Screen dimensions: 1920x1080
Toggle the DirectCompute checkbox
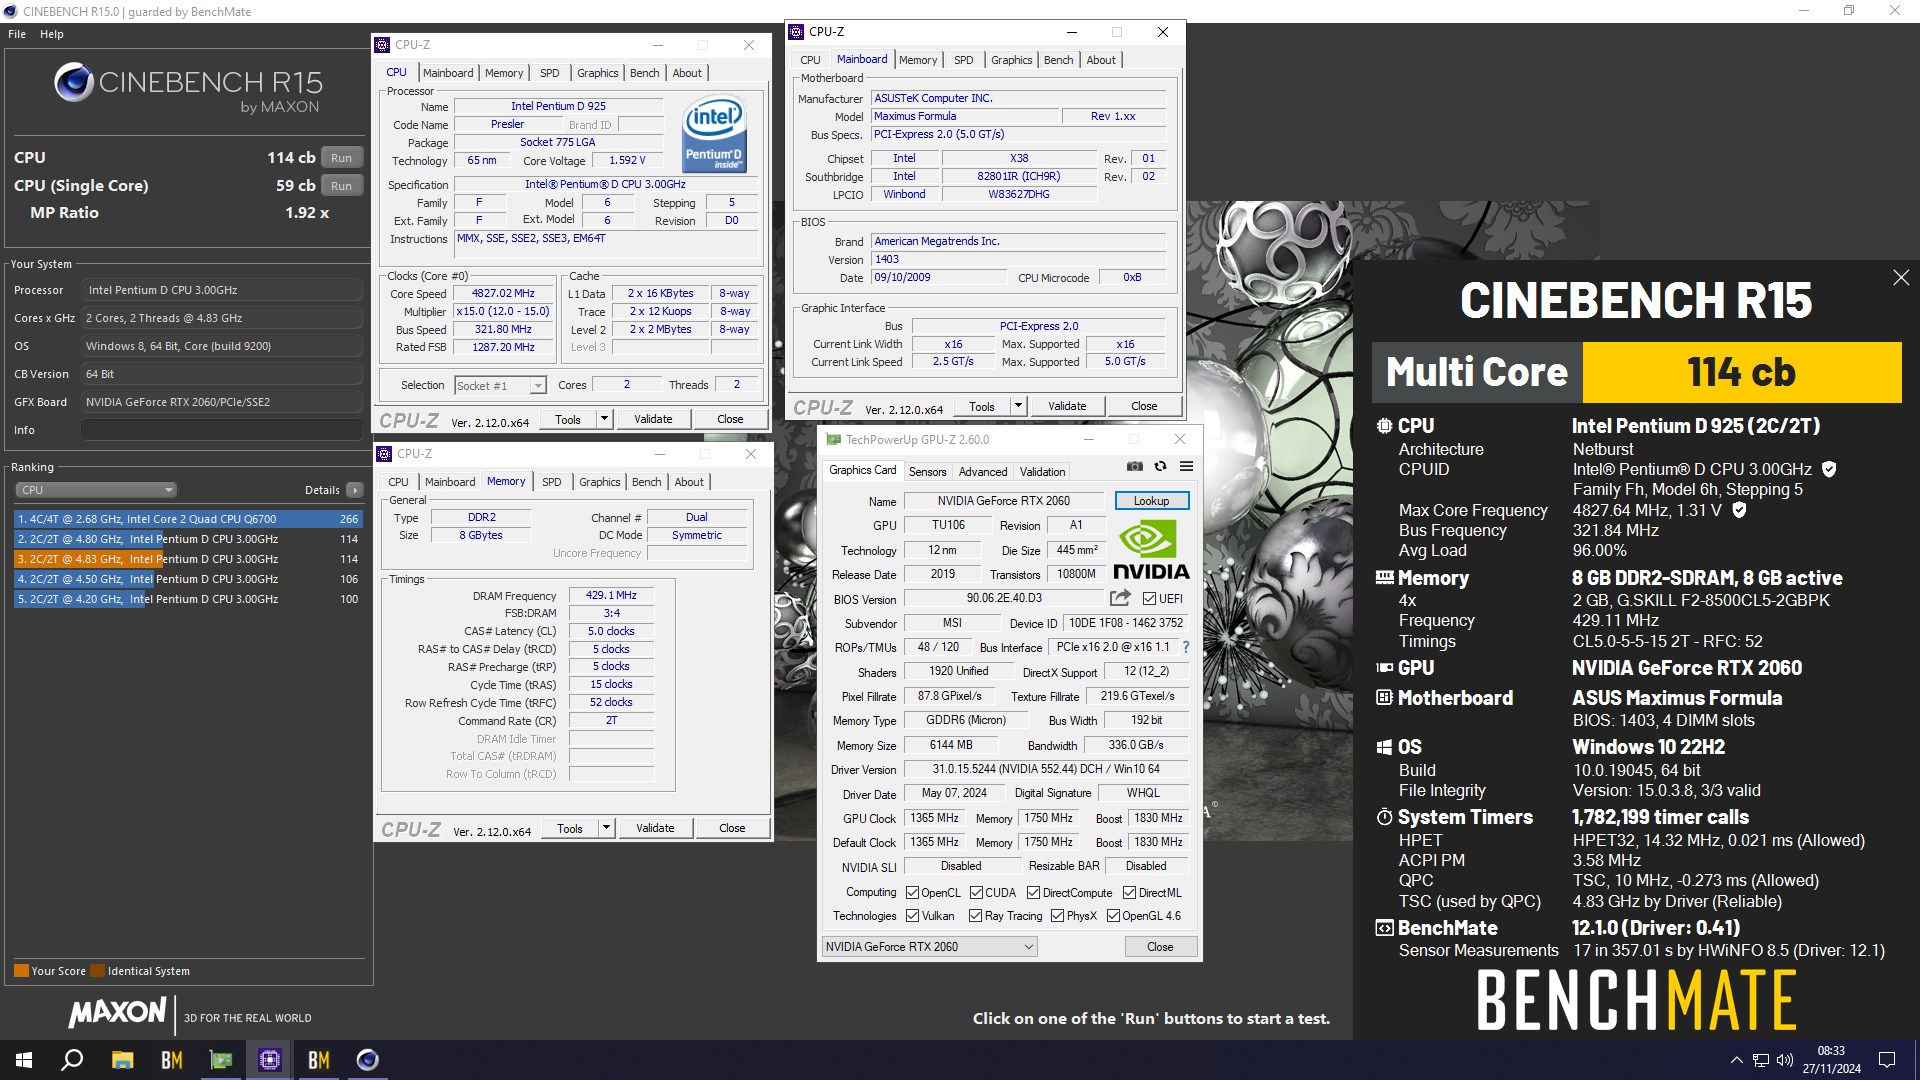[1034, 893]
